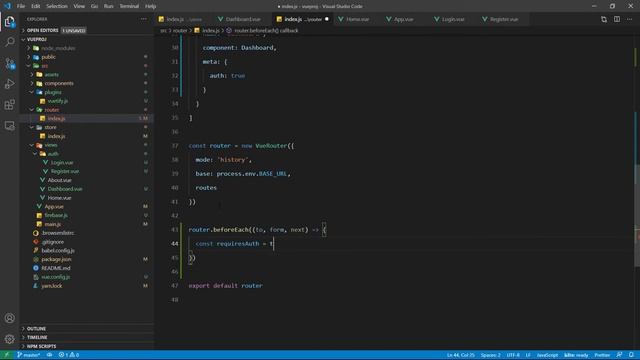Switch to the Dashboard.vue tab
This screenshot has width=640, height=360.
point(243,19)
